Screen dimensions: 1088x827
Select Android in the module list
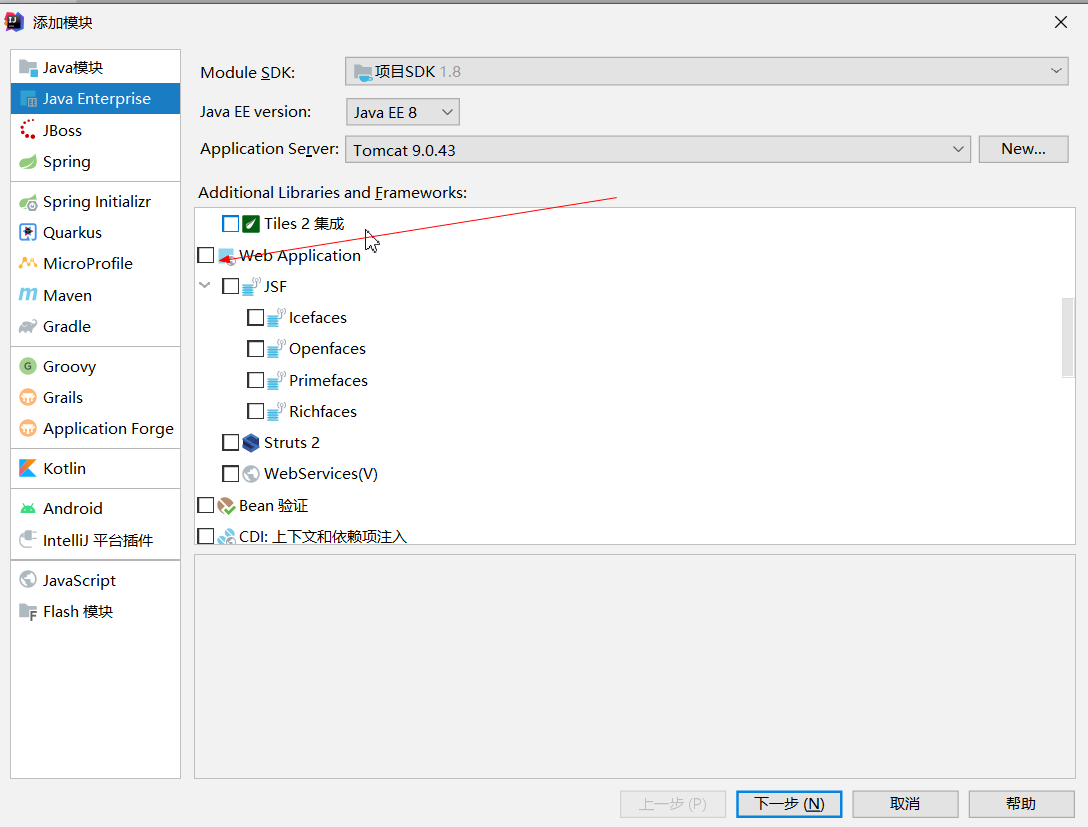click(x=96, y=509)
